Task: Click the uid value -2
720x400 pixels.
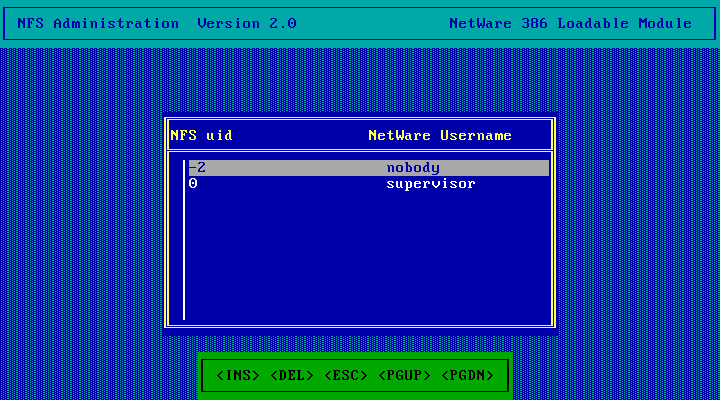Action: 197,168
